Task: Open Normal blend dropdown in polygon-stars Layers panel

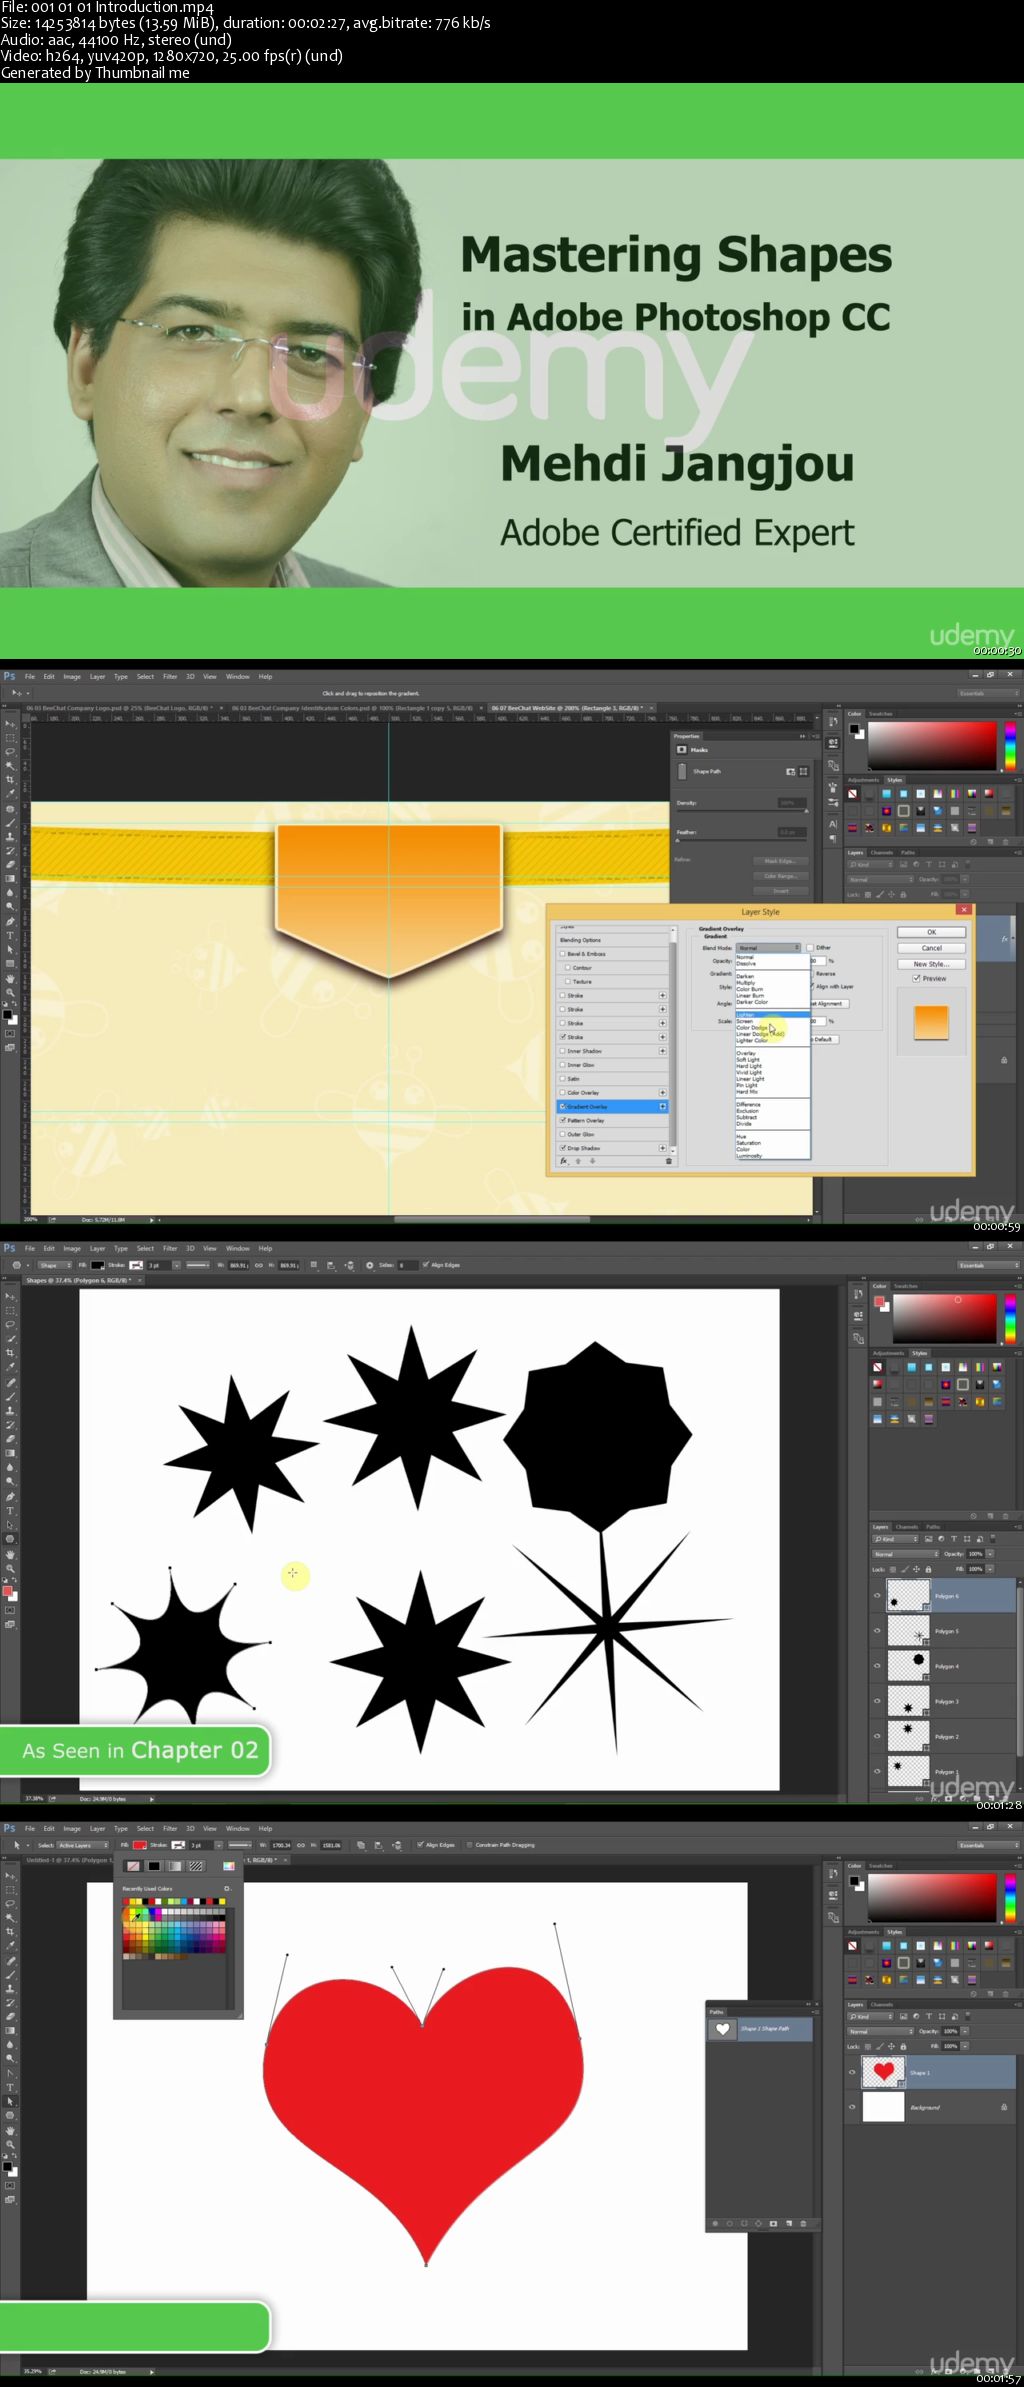Action: coord(906,1554)
